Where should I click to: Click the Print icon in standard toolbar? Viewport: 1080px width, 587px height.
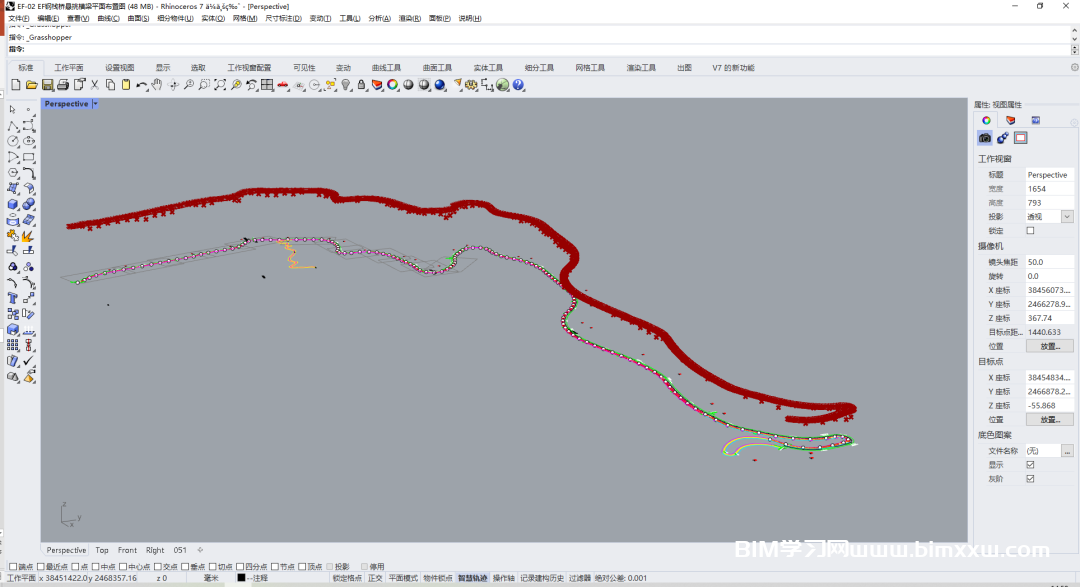click(63, 85)
